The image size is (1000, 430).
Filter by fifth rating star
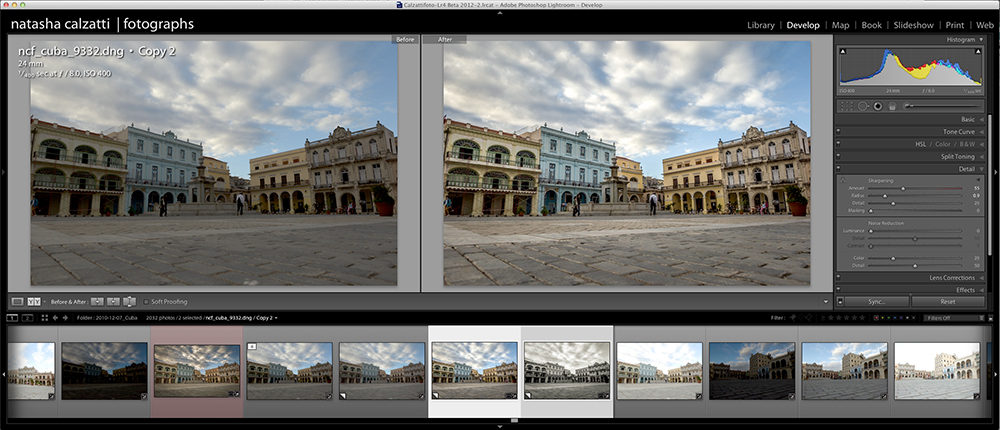coord(862,317)
